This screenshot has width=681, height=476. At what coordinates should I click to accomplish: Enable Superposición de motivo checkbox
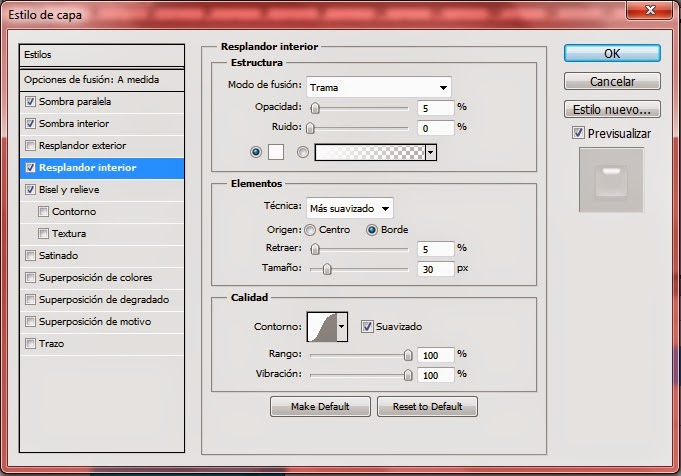tap(30, 322)
